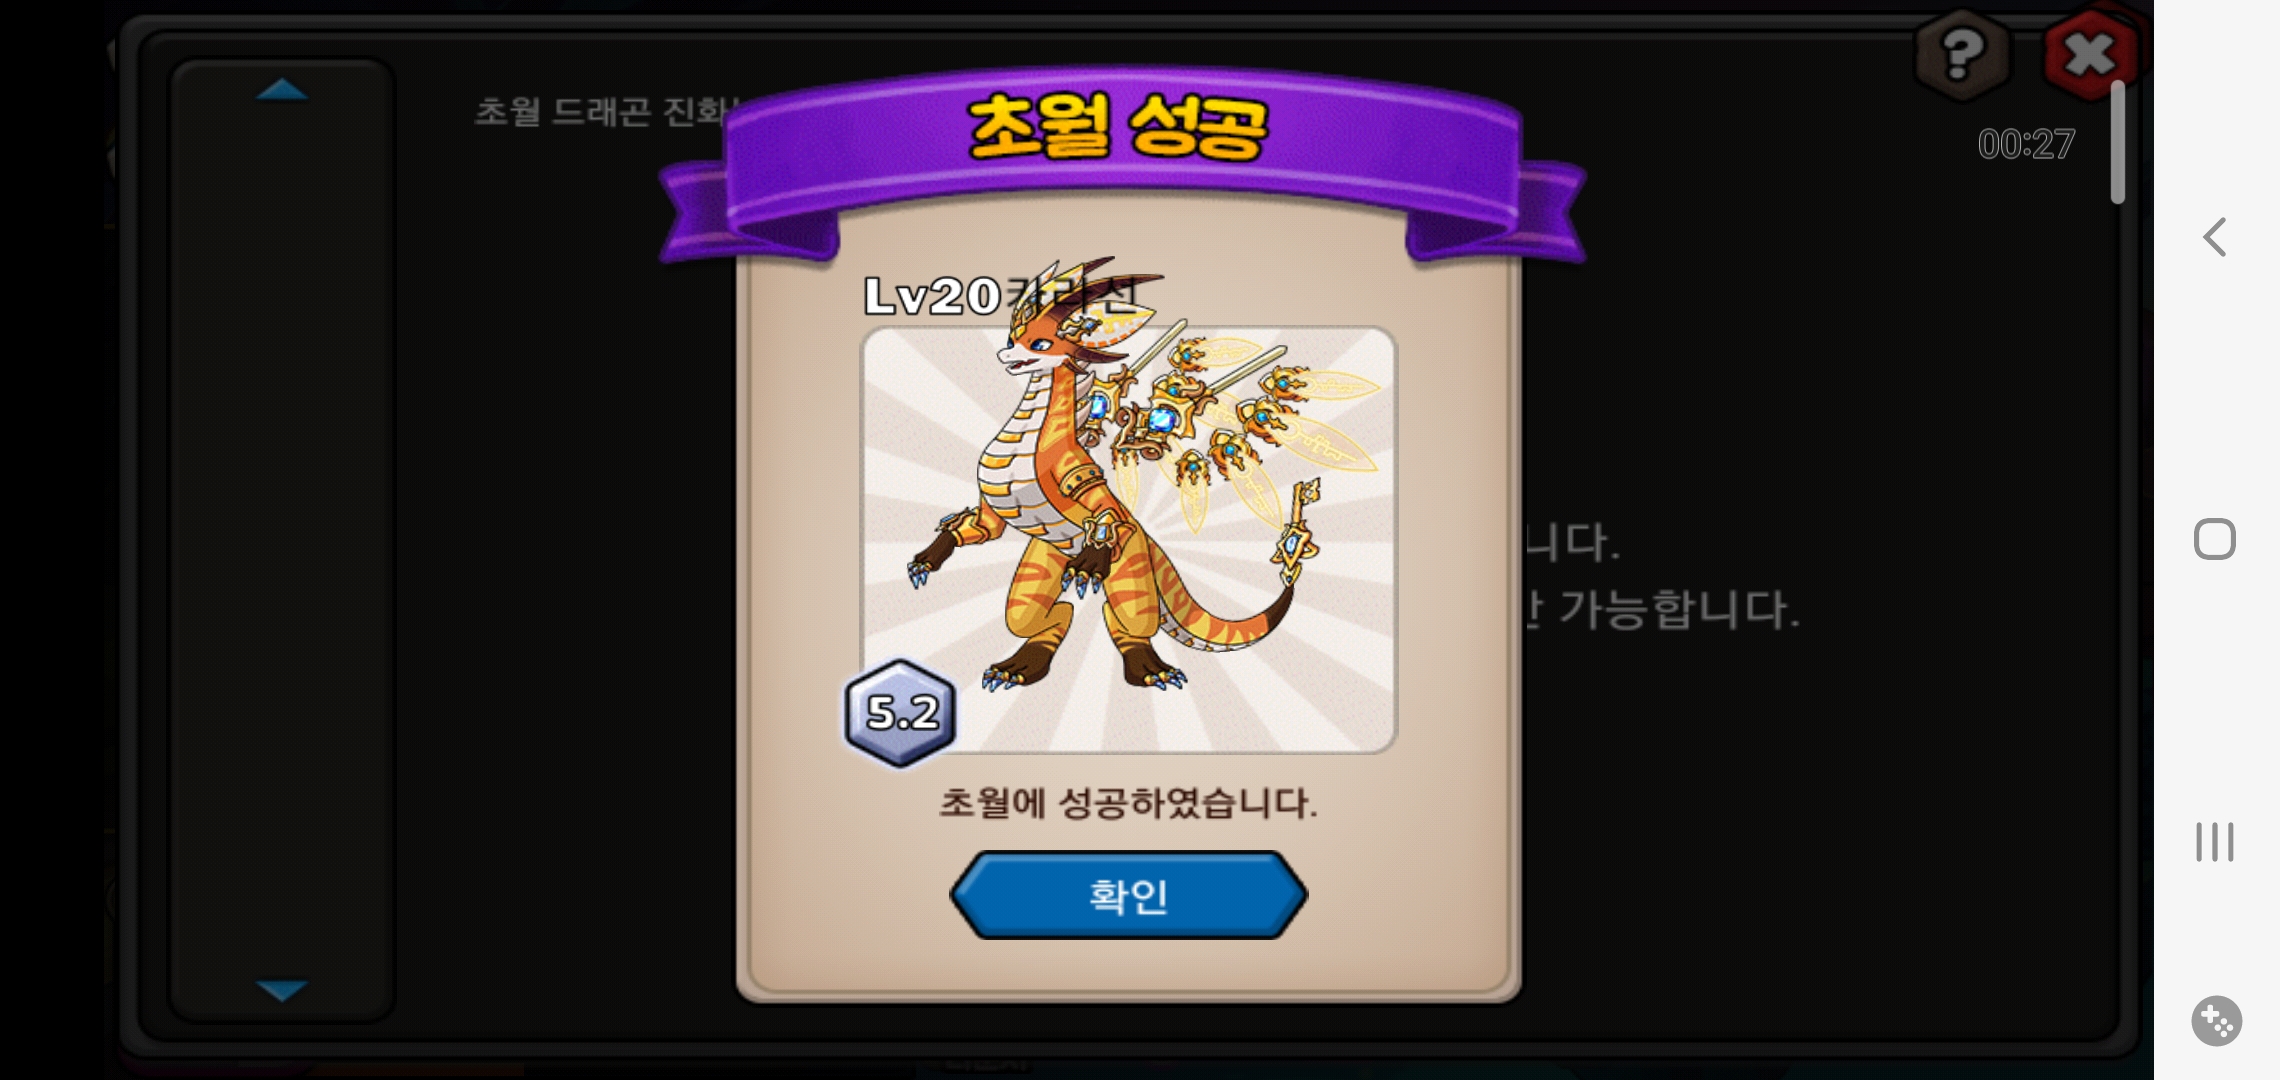2280x1080 pixels.
Task: Tap the Lv20 dragon name label
Action: [x=1000, y=295]
